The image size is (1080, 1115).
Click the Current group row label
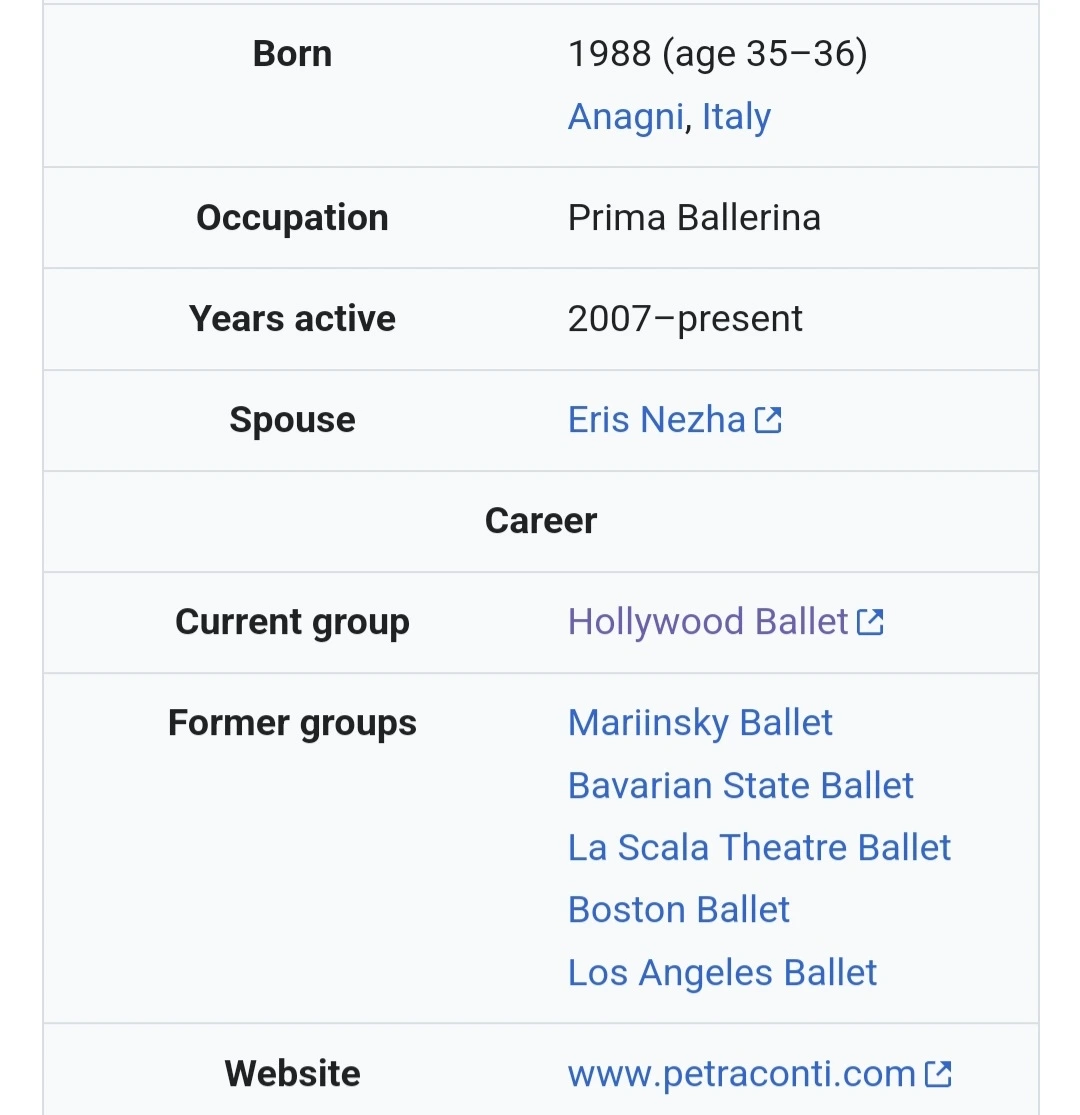[x=292, y=622]
